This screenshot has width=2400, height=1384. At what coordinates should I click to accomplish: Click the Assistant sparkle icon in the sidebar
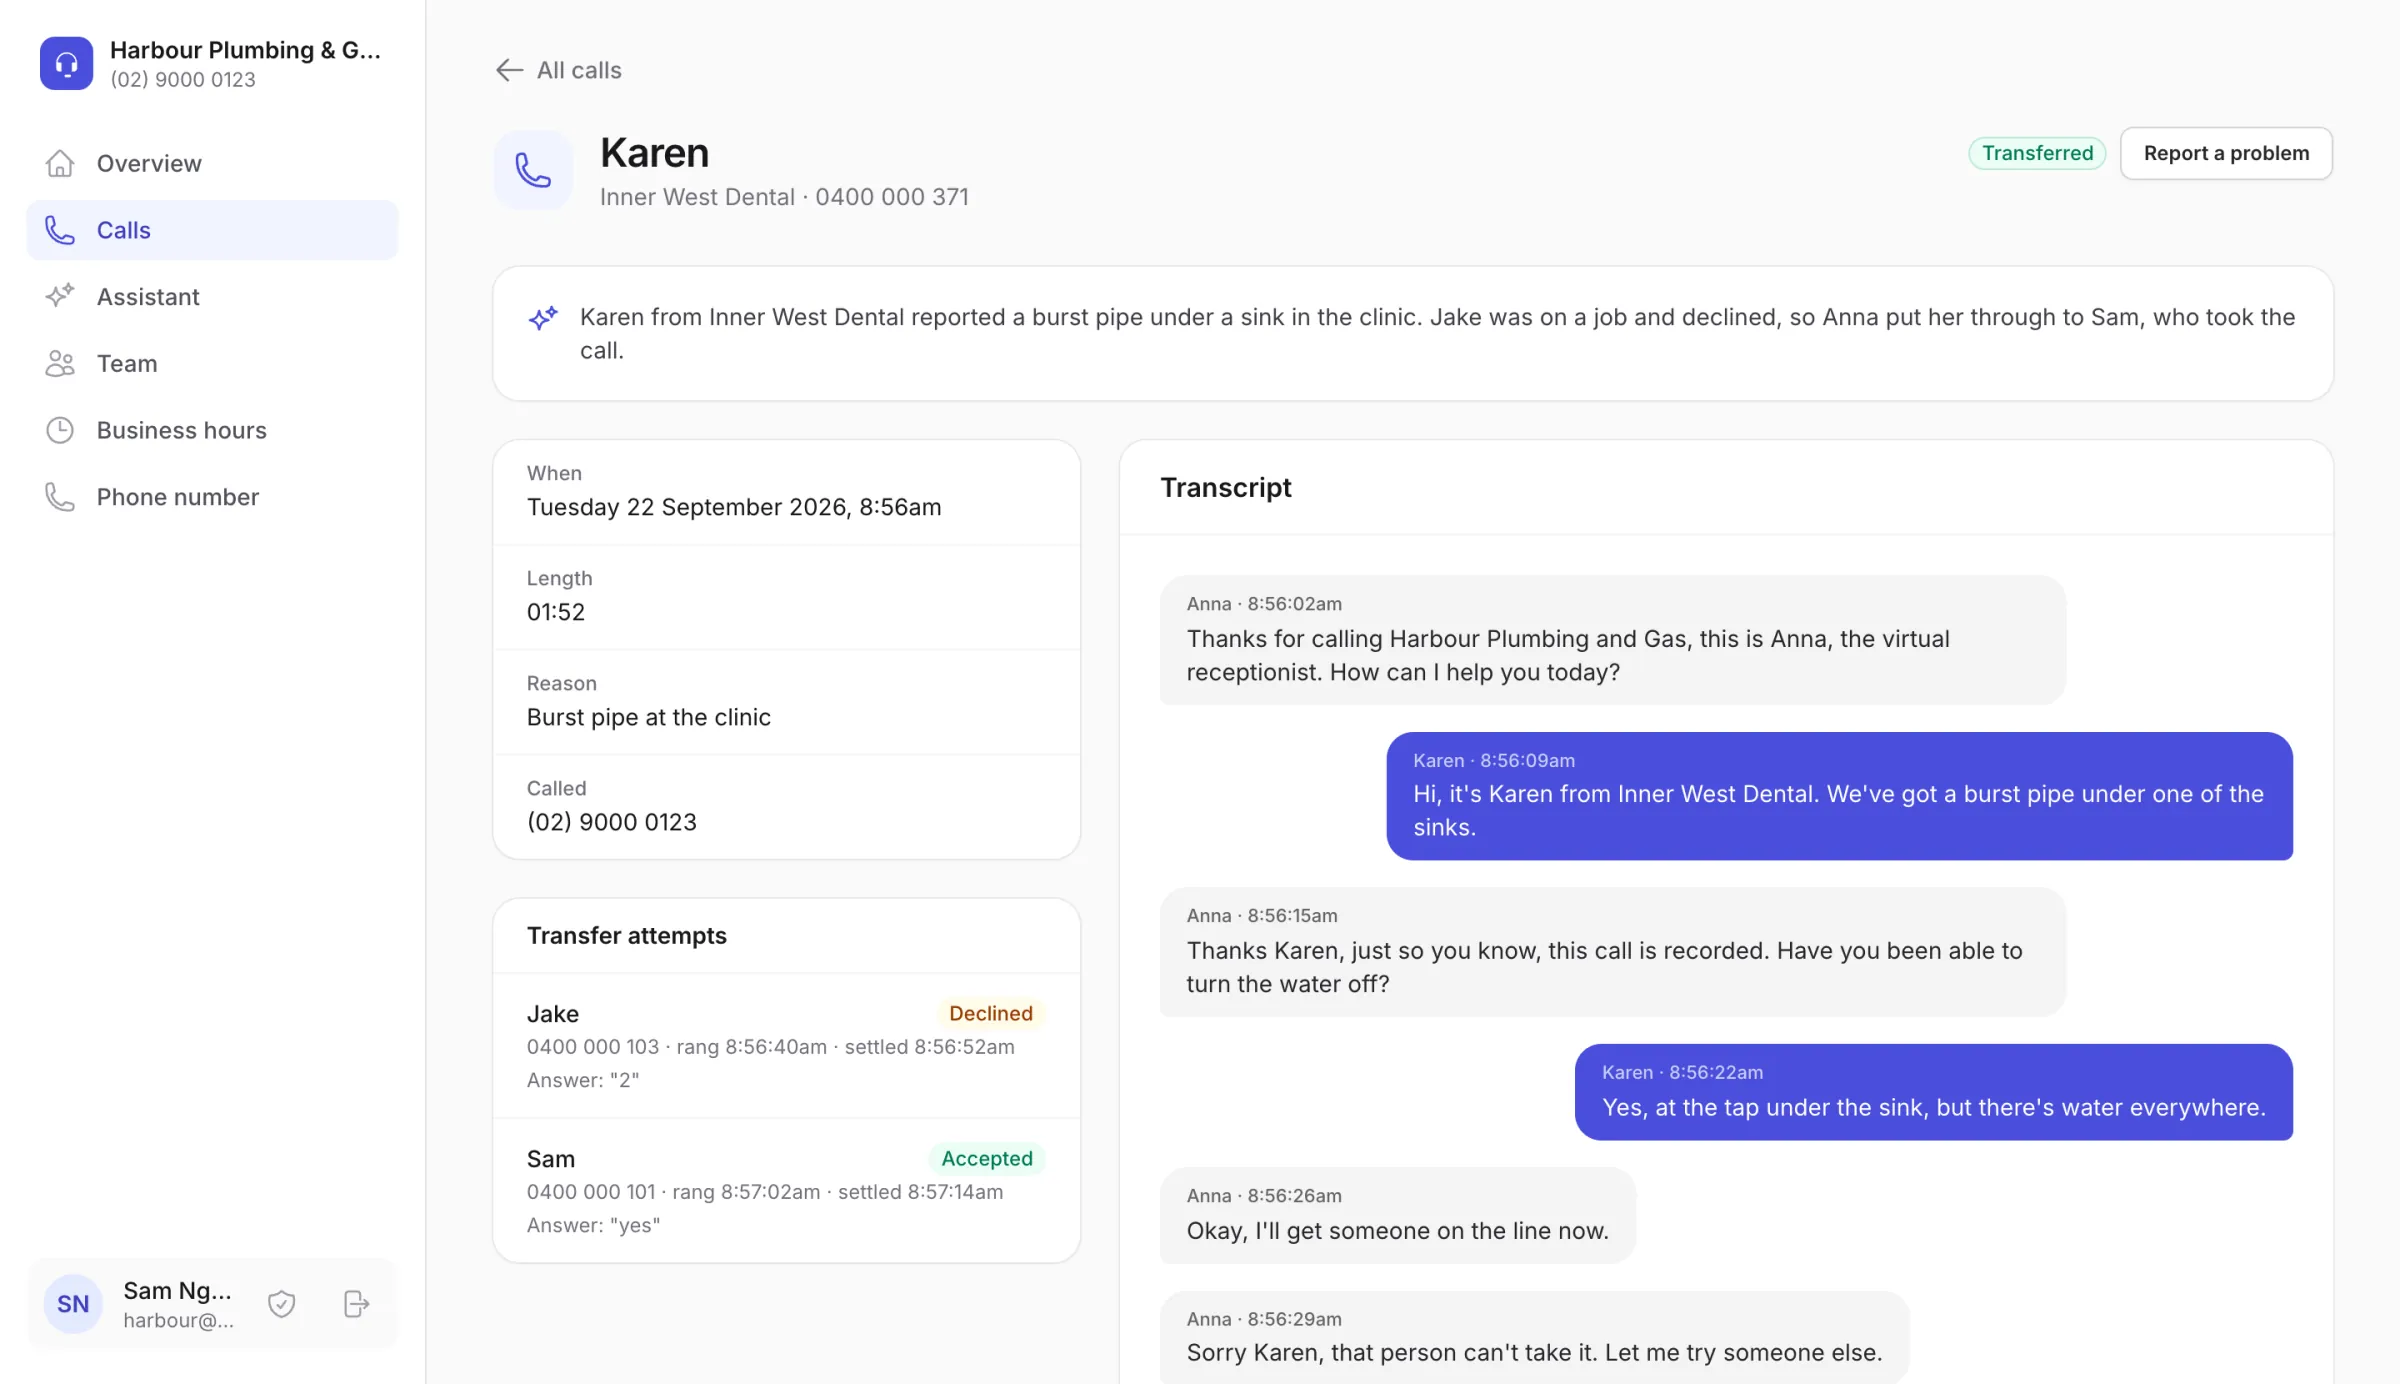[x=60, y=296]
